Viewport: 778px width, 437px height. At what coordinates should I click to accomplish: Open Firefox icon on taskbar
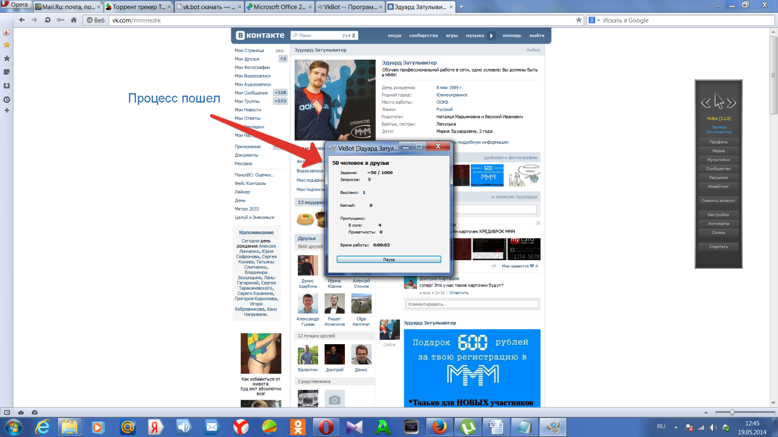(x=439, y=427)
